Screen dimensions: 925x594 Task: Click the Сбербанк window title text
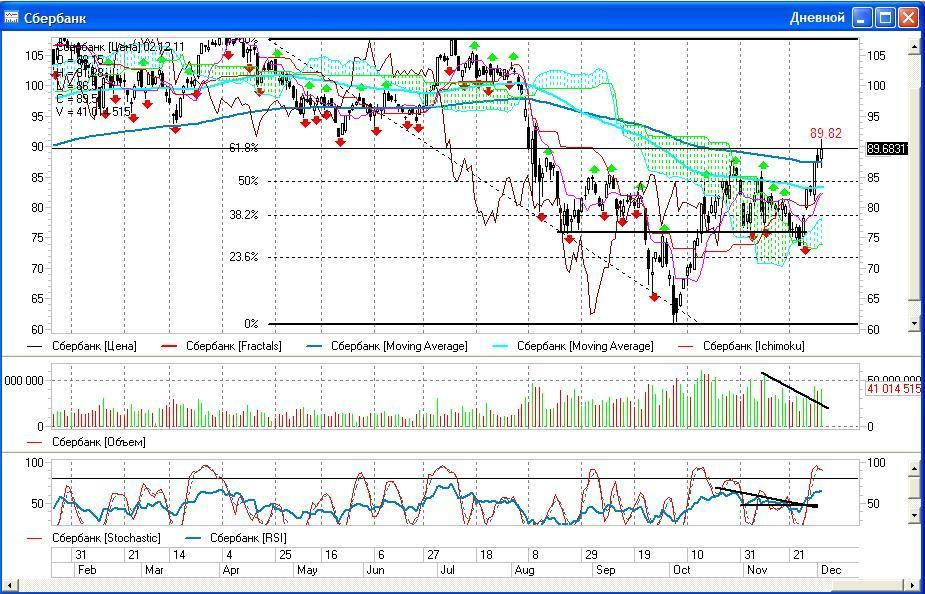55,18
